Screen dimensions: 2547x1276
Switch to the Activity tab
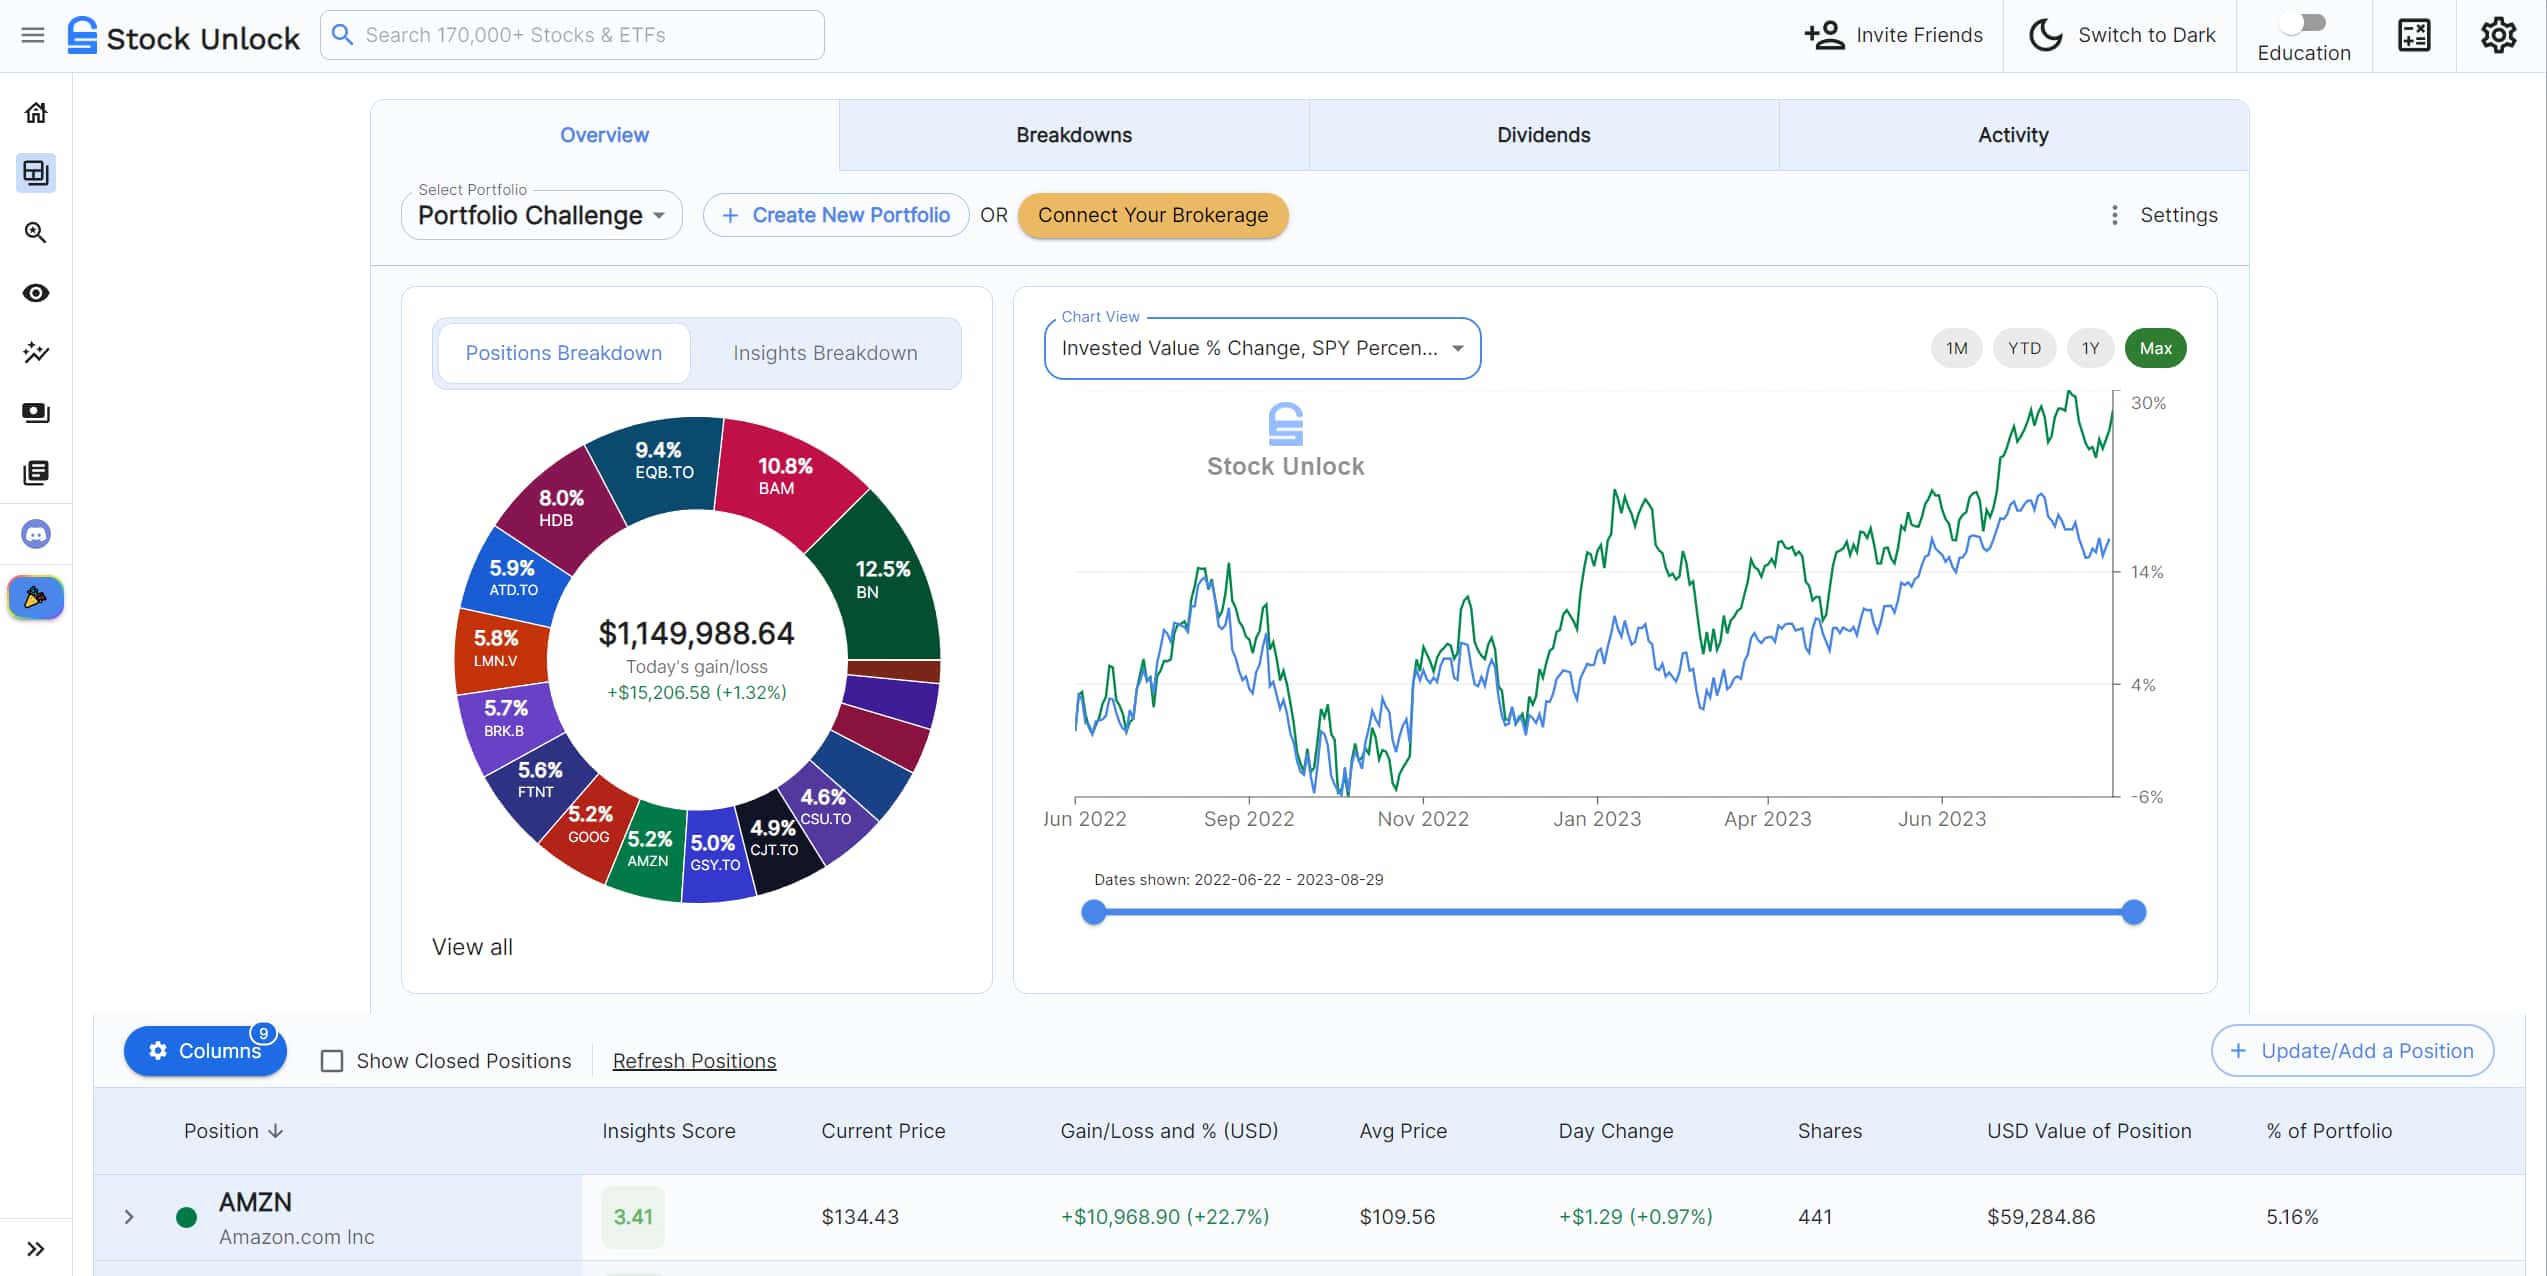coord(2013,135)
